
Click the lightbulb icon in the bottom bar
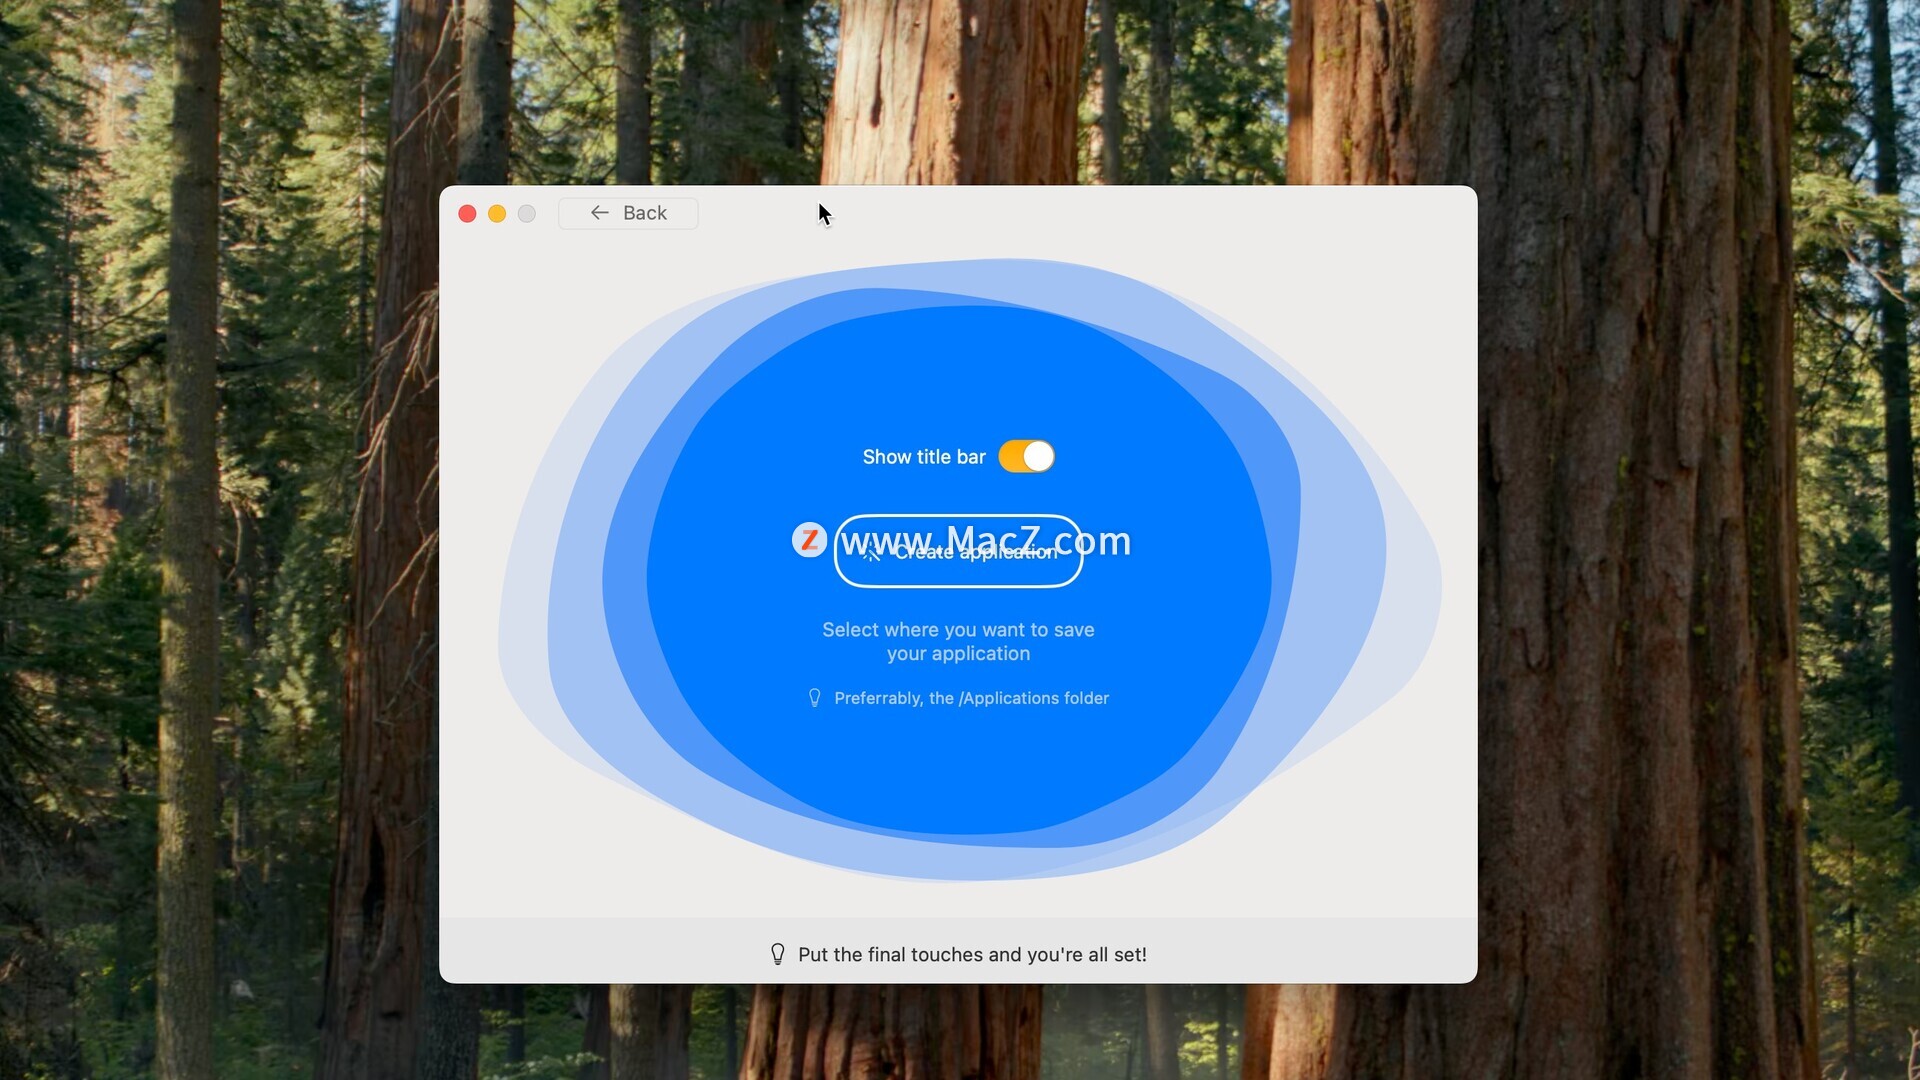point(778,954)
